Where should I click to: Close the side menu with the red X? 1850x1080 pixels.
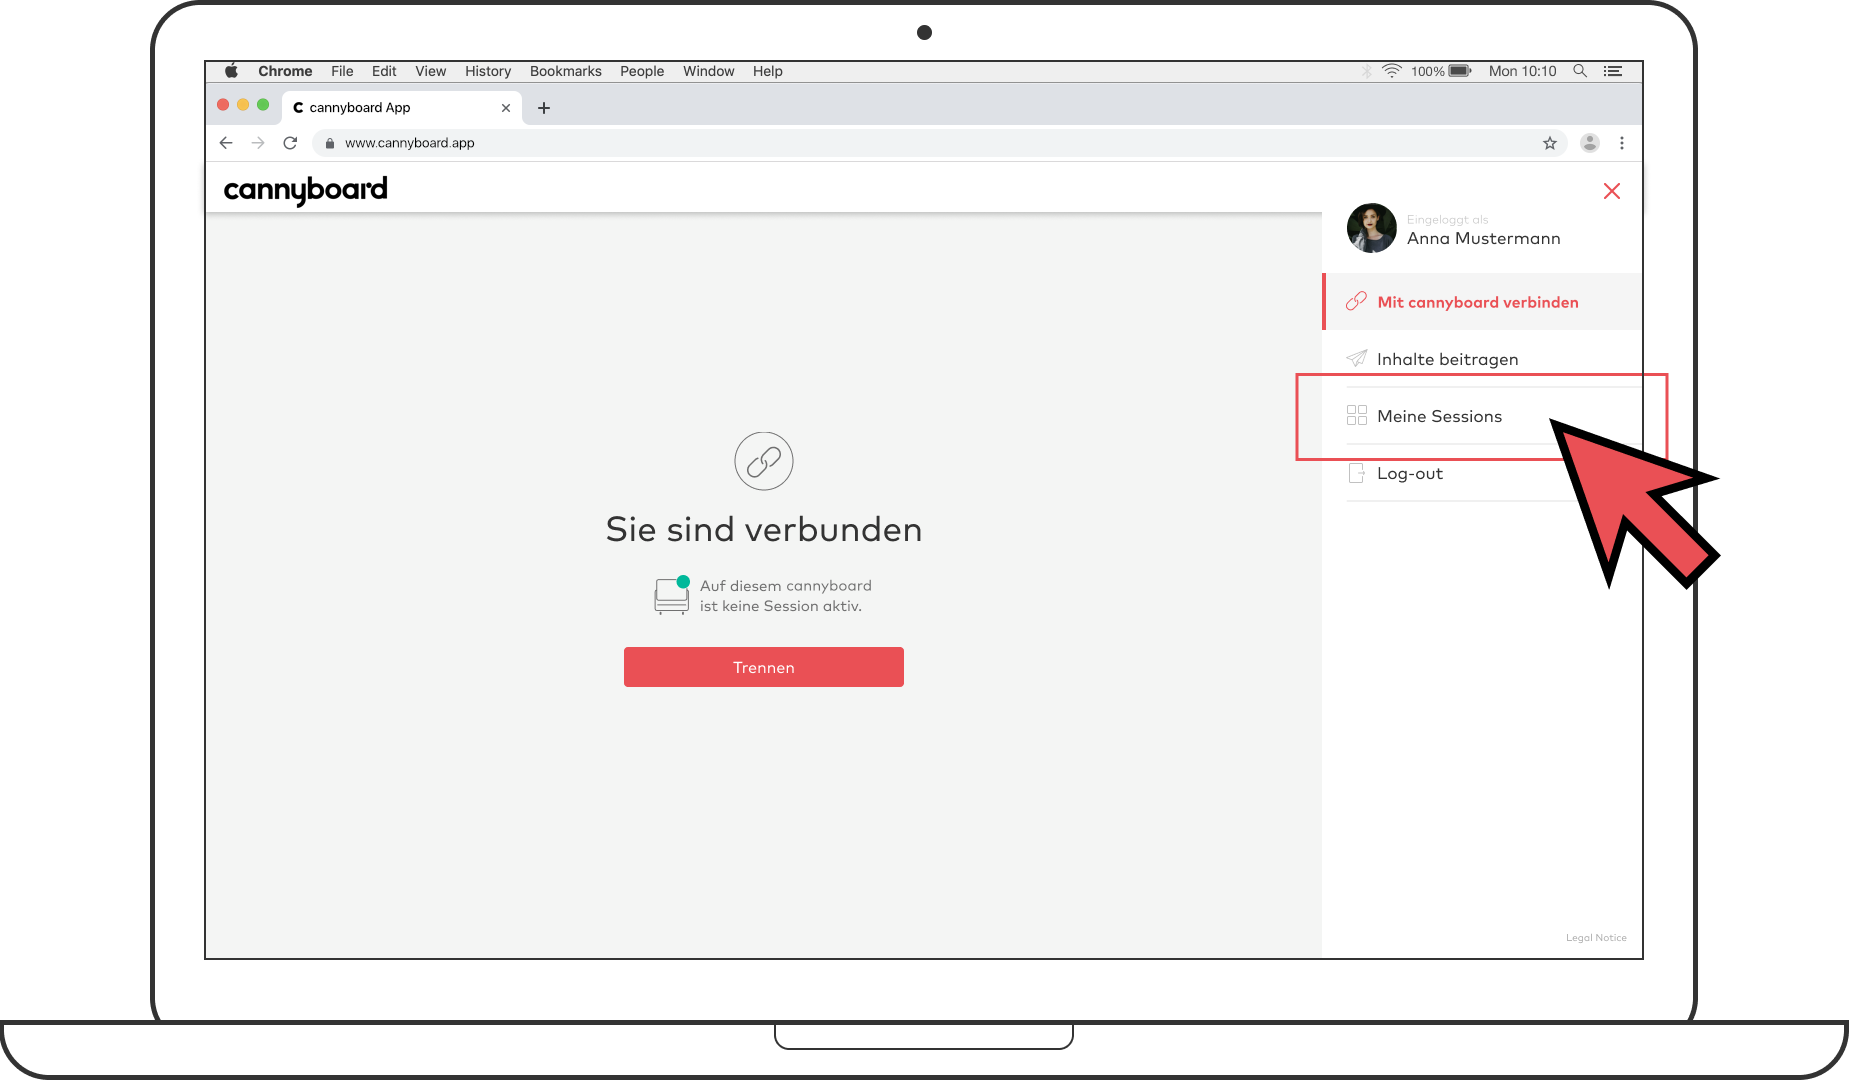[1612, 191]
